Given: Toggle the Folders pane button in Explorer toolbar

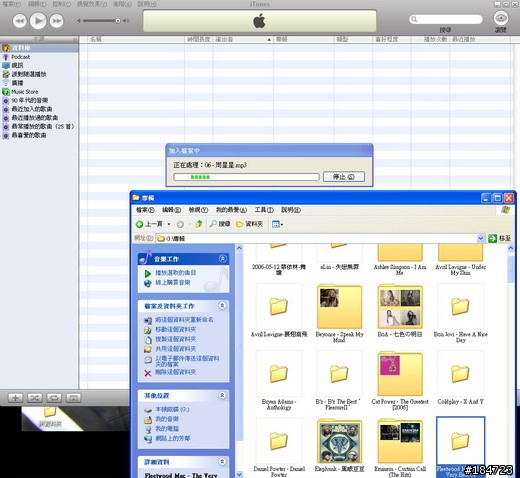Looking at the screenshot, I should (250, 224).
